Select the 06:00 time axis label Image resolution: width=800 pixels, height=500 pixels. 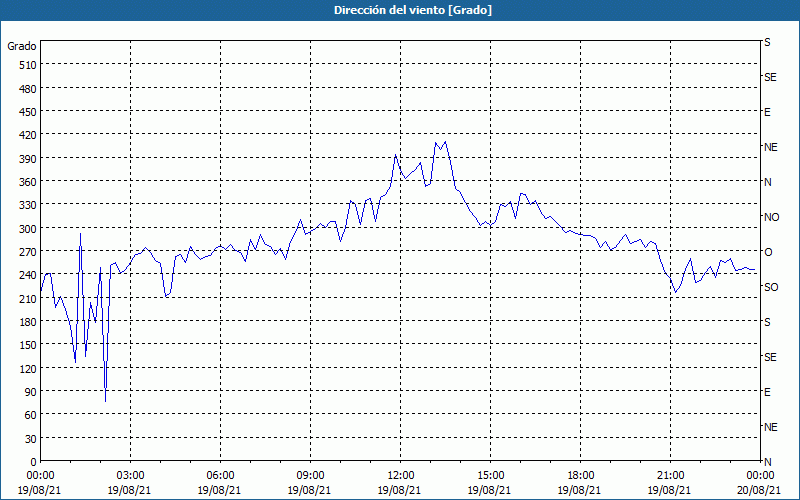(220, 476)
